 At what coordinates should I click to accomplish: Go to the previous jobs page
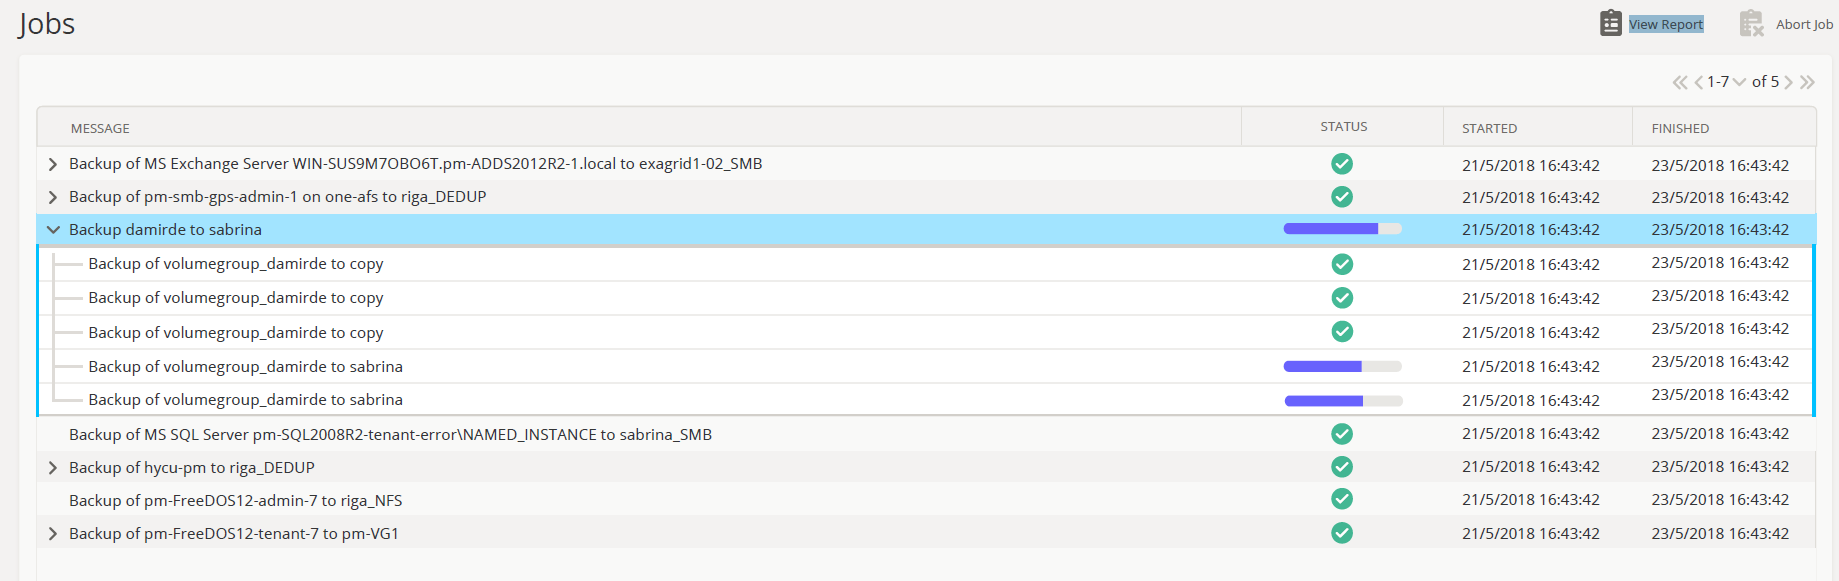point(1698,82)
